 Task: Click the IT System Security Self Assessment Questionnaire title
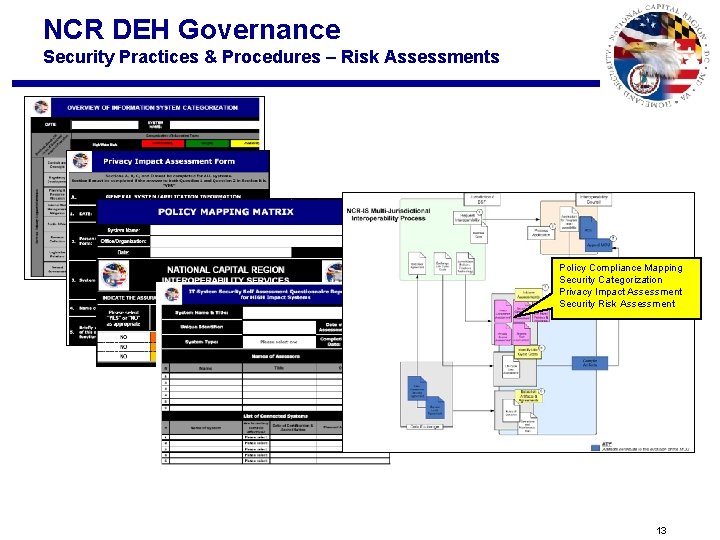tap(265, 294)
